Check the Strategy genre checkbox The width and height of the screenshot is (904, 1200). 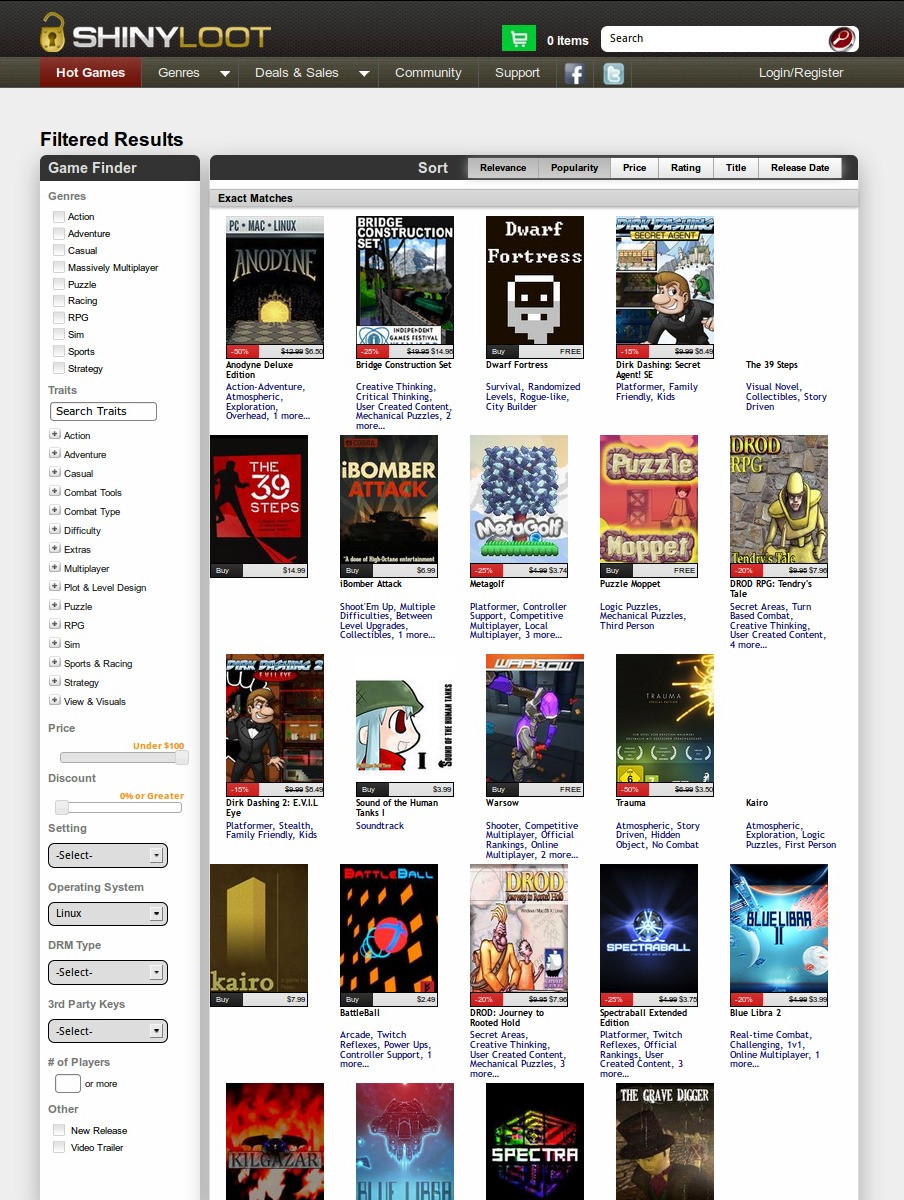click(x=59, y=368)
